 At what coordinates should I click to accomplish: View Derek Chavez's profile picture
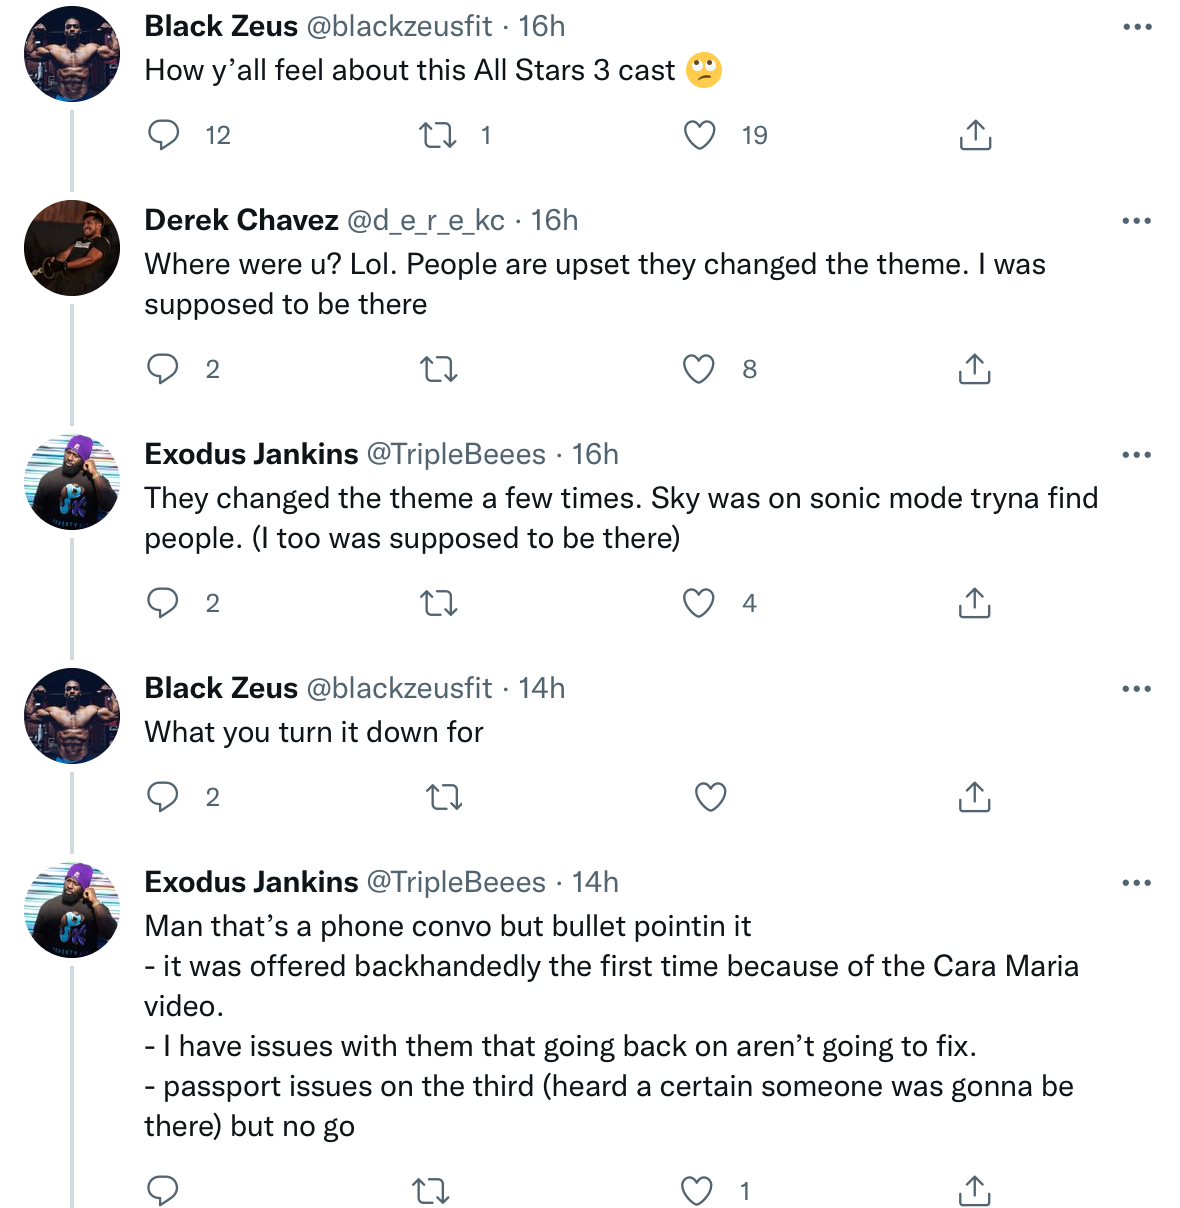pyautogui.click(x=72, y=248)
